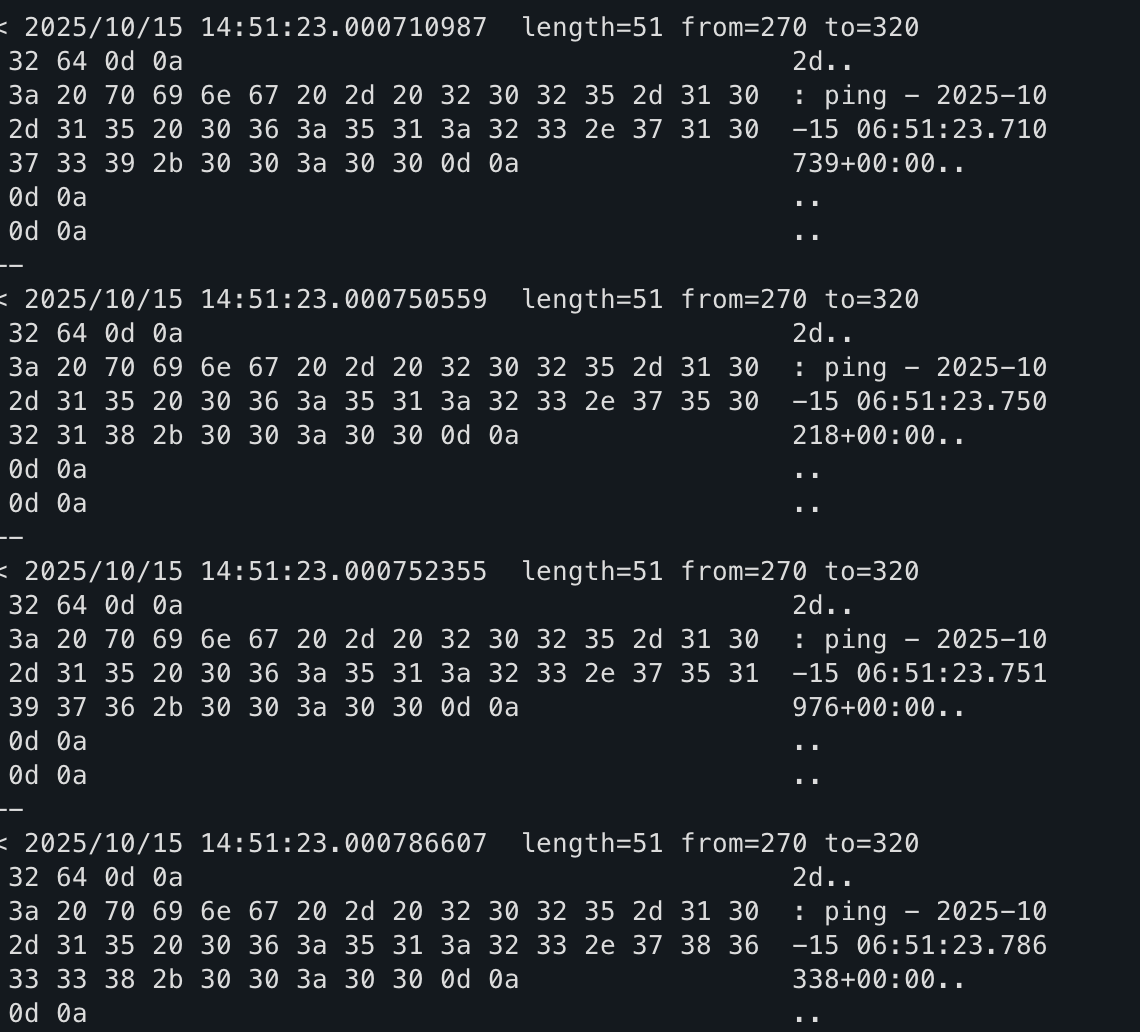Screen dimensions: 1140x1032
Task: Click "length=51" in the 14:51:23.000752355 header
Action: (592, 571)
